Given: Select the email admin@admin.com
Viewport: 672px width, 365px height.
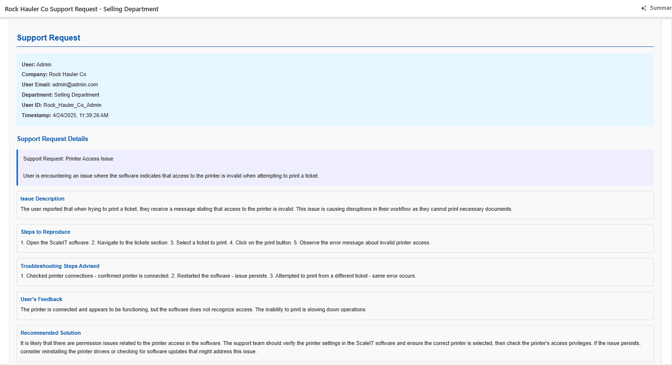Looking at the screenshot, I should point(75,85).
